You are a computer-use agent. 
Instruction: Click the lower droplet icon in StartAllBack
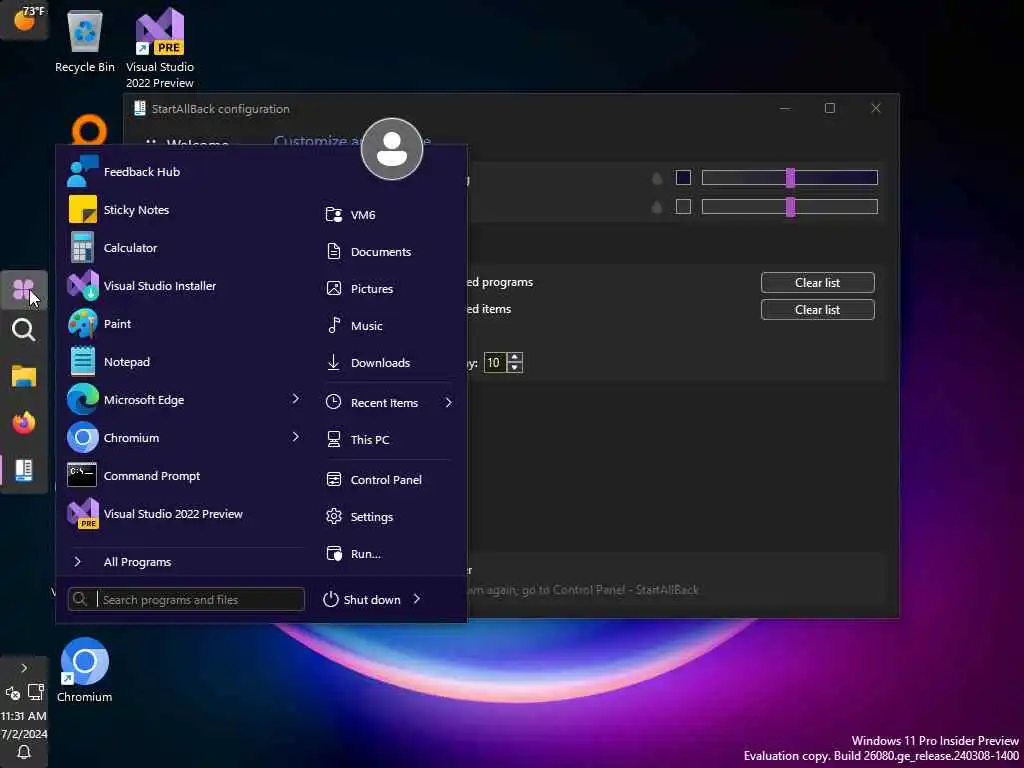(657, 207)
